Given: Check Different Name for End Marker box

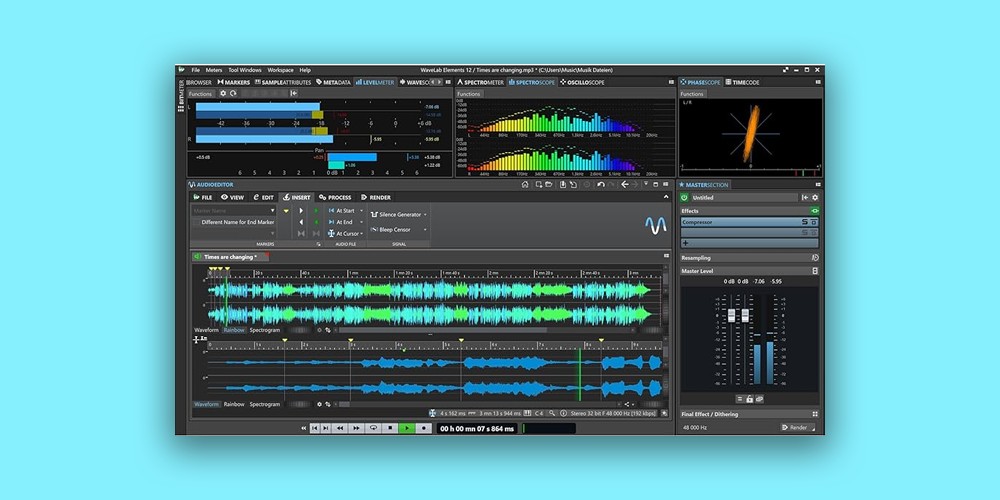Looking at the screenshot, I should coord(197,222).
